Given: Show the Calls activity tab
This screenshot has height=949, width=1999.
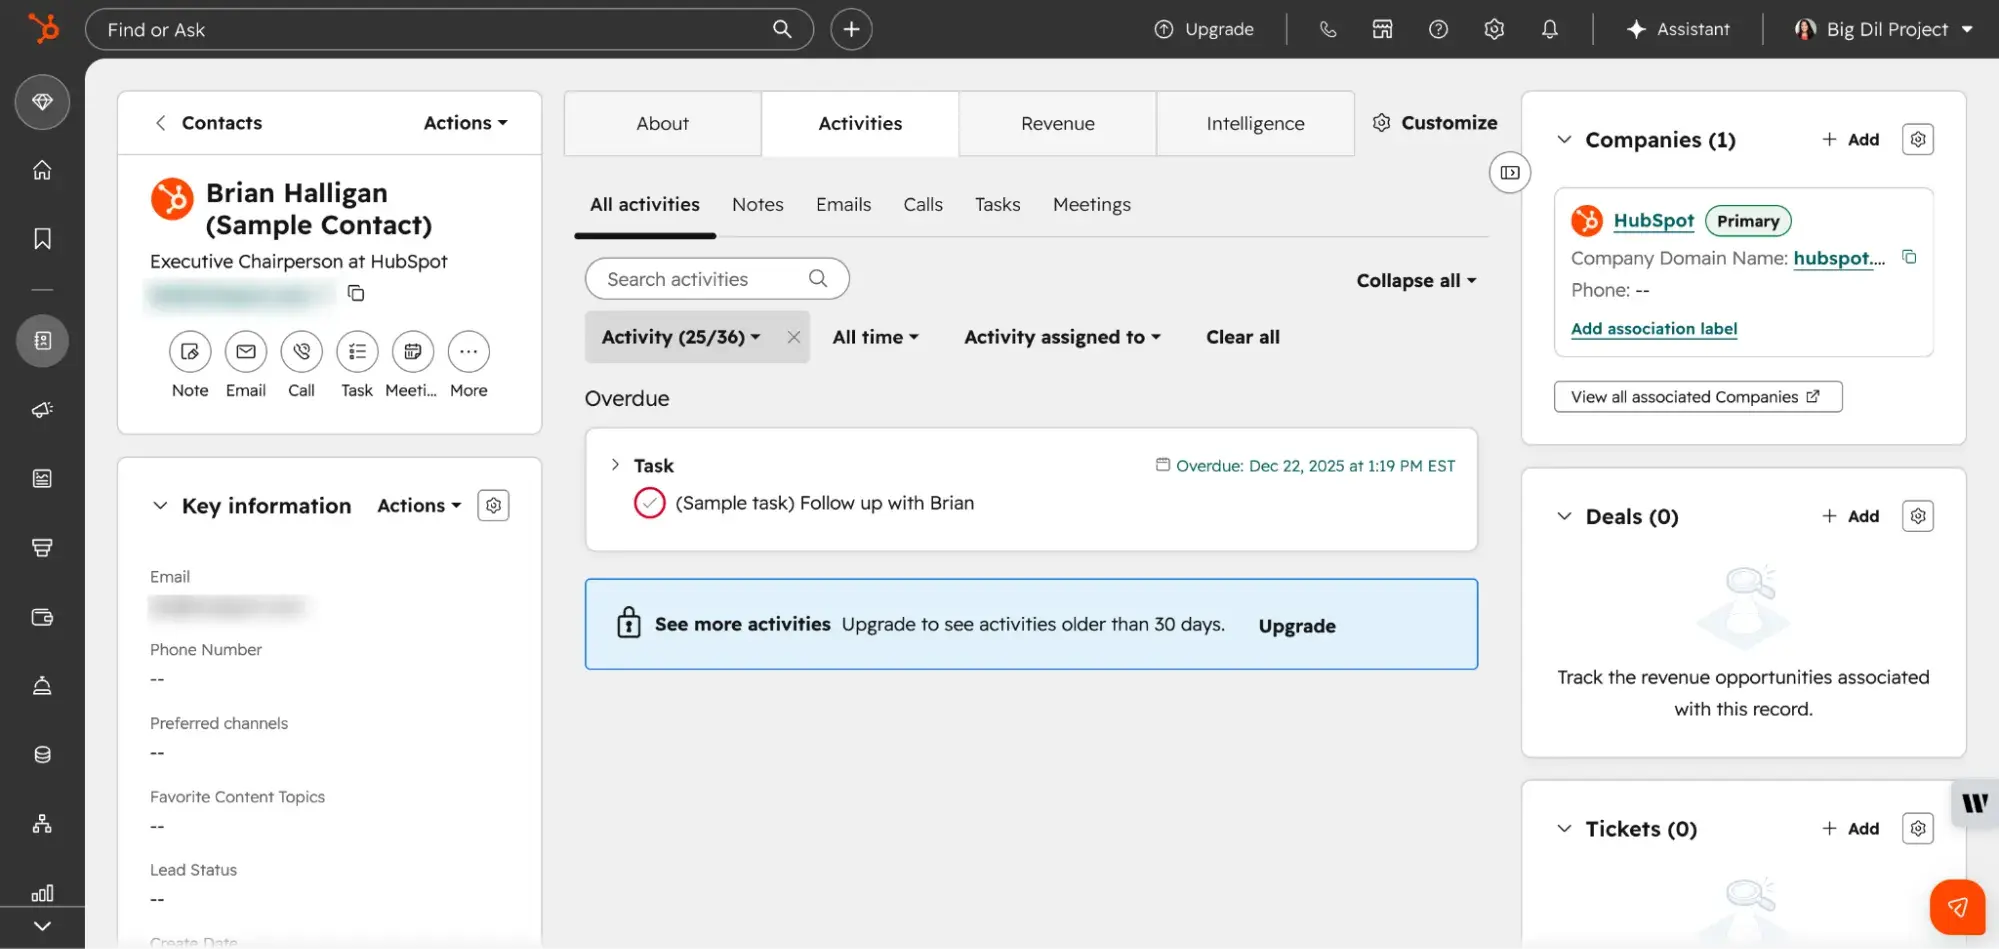Looking at the screenshot, I should click(x=923, y=204).
